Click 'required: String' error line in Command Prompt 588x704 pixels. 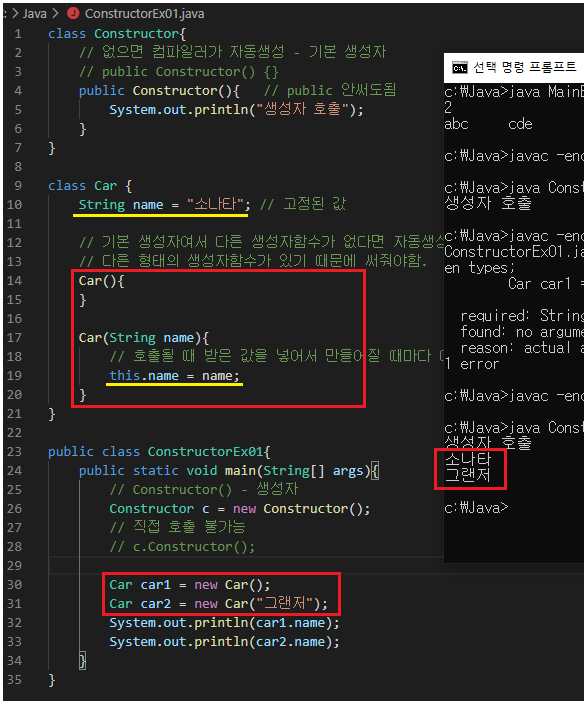522,316
